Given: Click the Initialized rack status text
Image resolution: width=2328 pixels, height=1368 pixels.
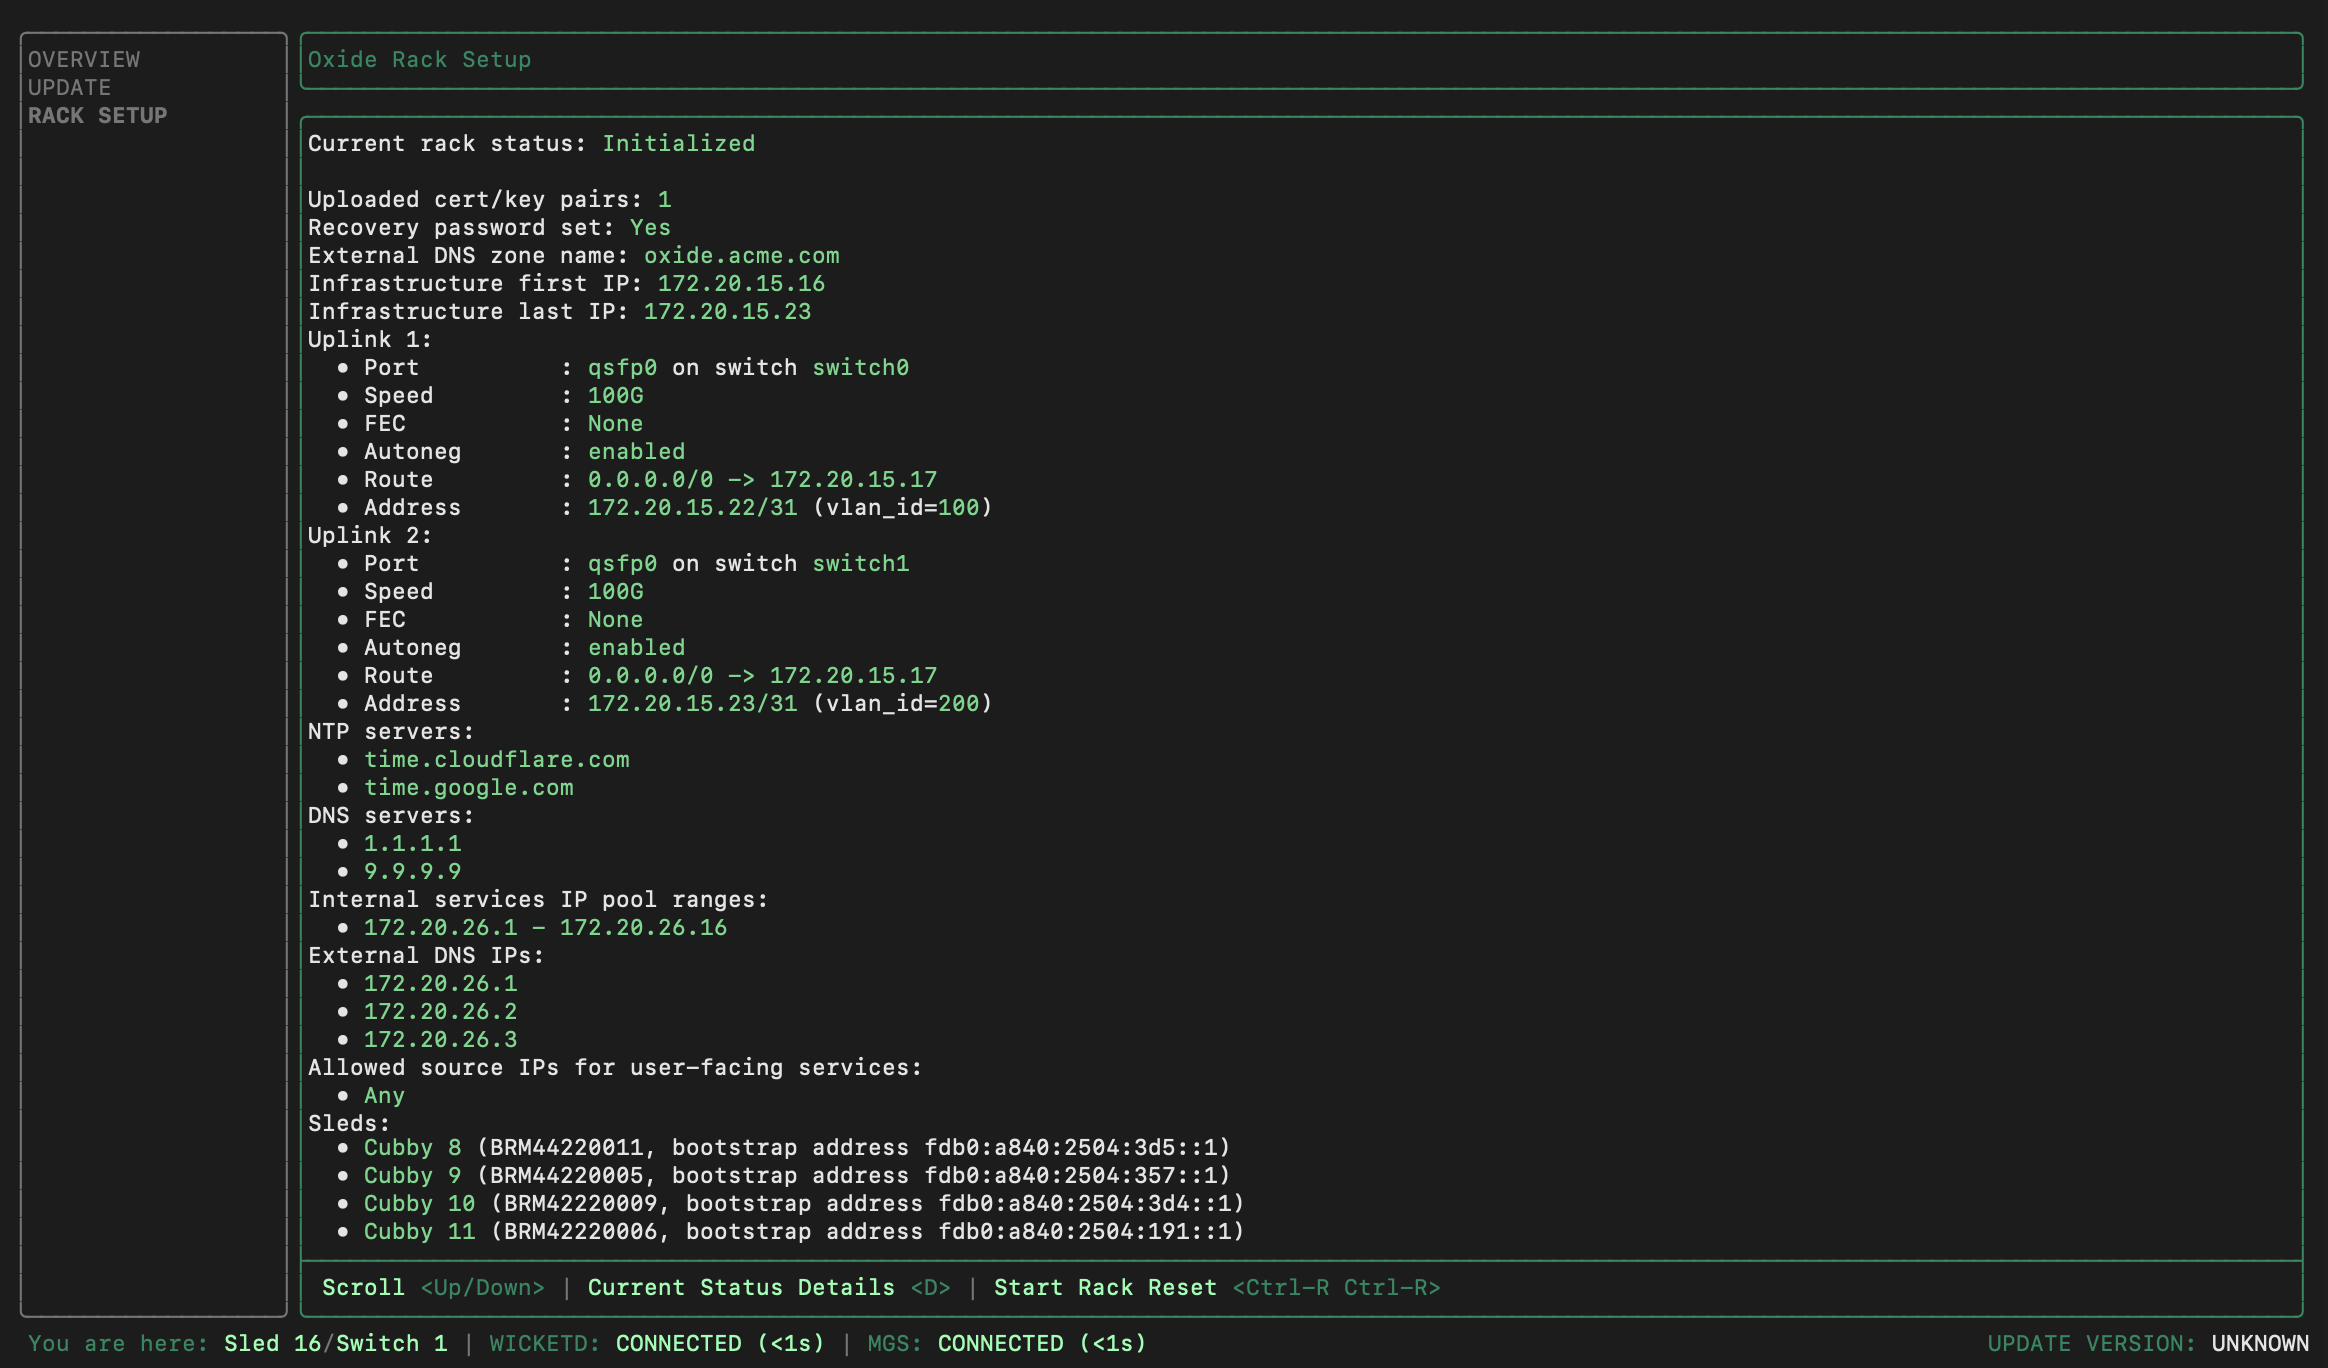Looking at the screenshot, I should [678, 144].
